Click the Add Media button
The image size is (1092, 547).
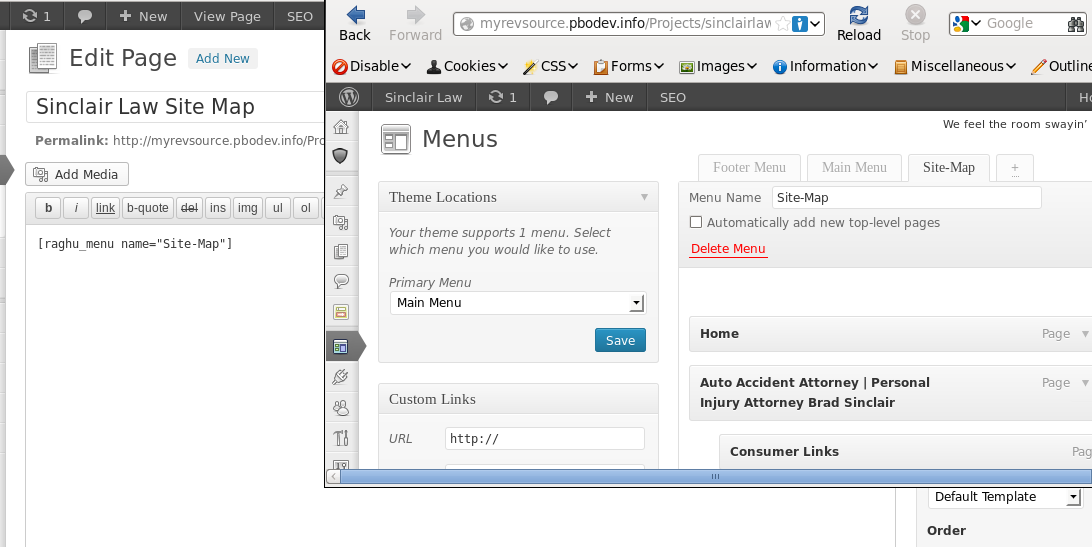click(x=77, y=174)
